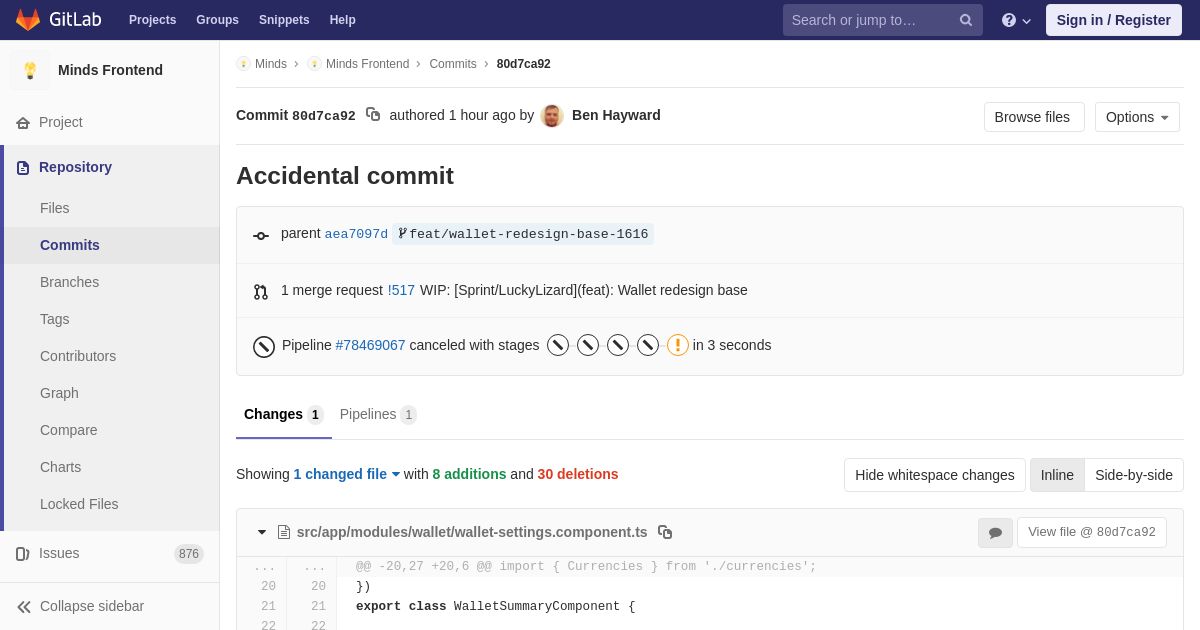This screenshot has width=1200, height=630.
Task: Click Ben Hayward author name
Action: pos(616,115)
